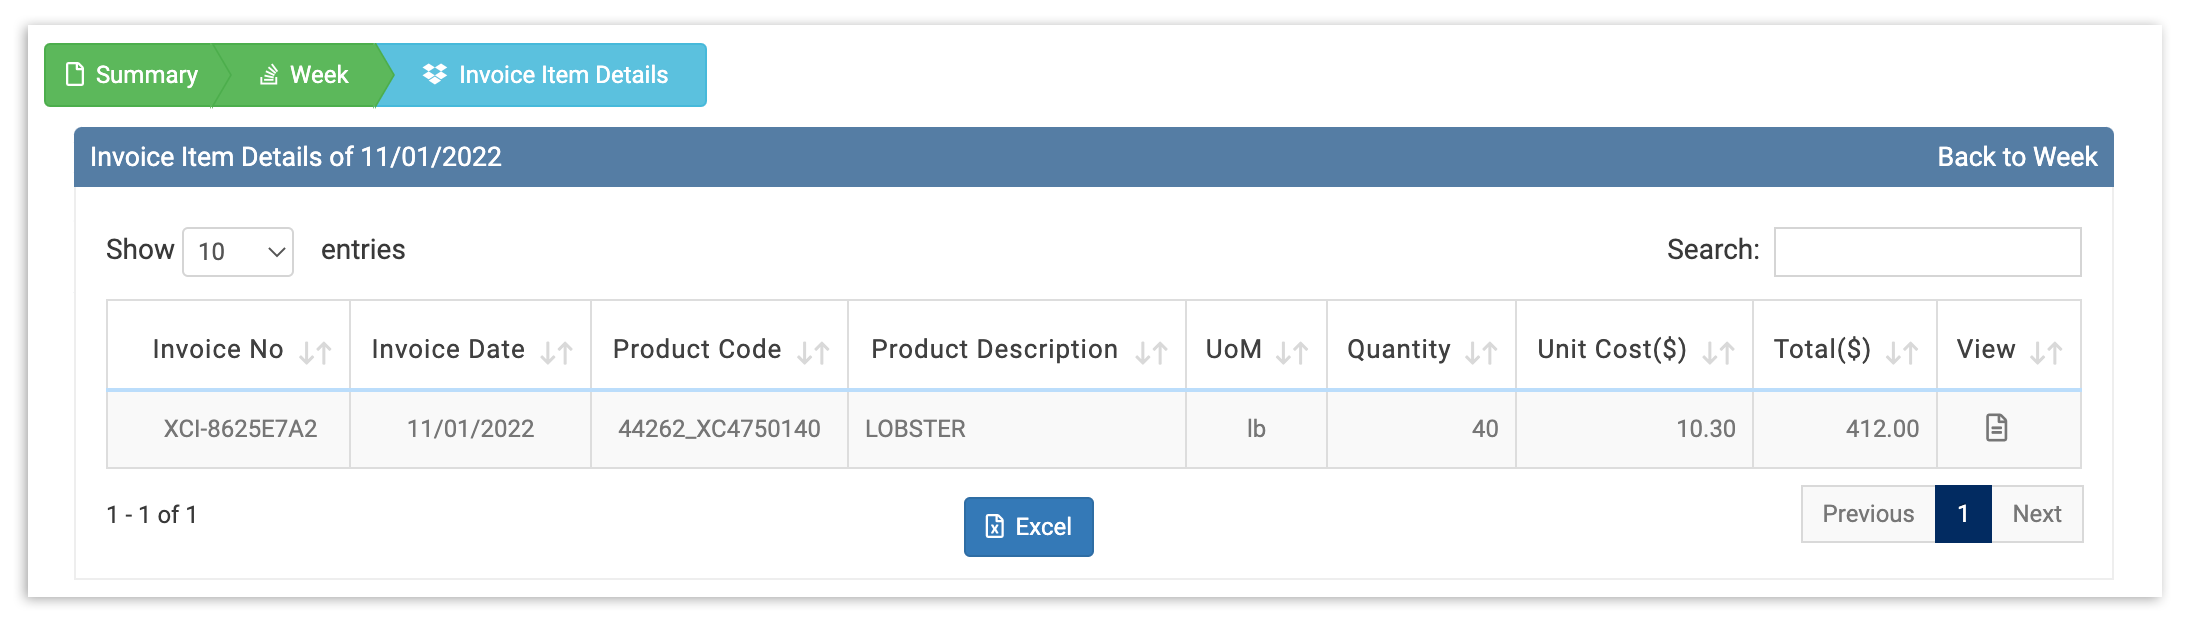Click the sort arrows on Product Description column
Viewport: 2190px width, 622px height.
pyautogui.click(x=1152, y=351)
